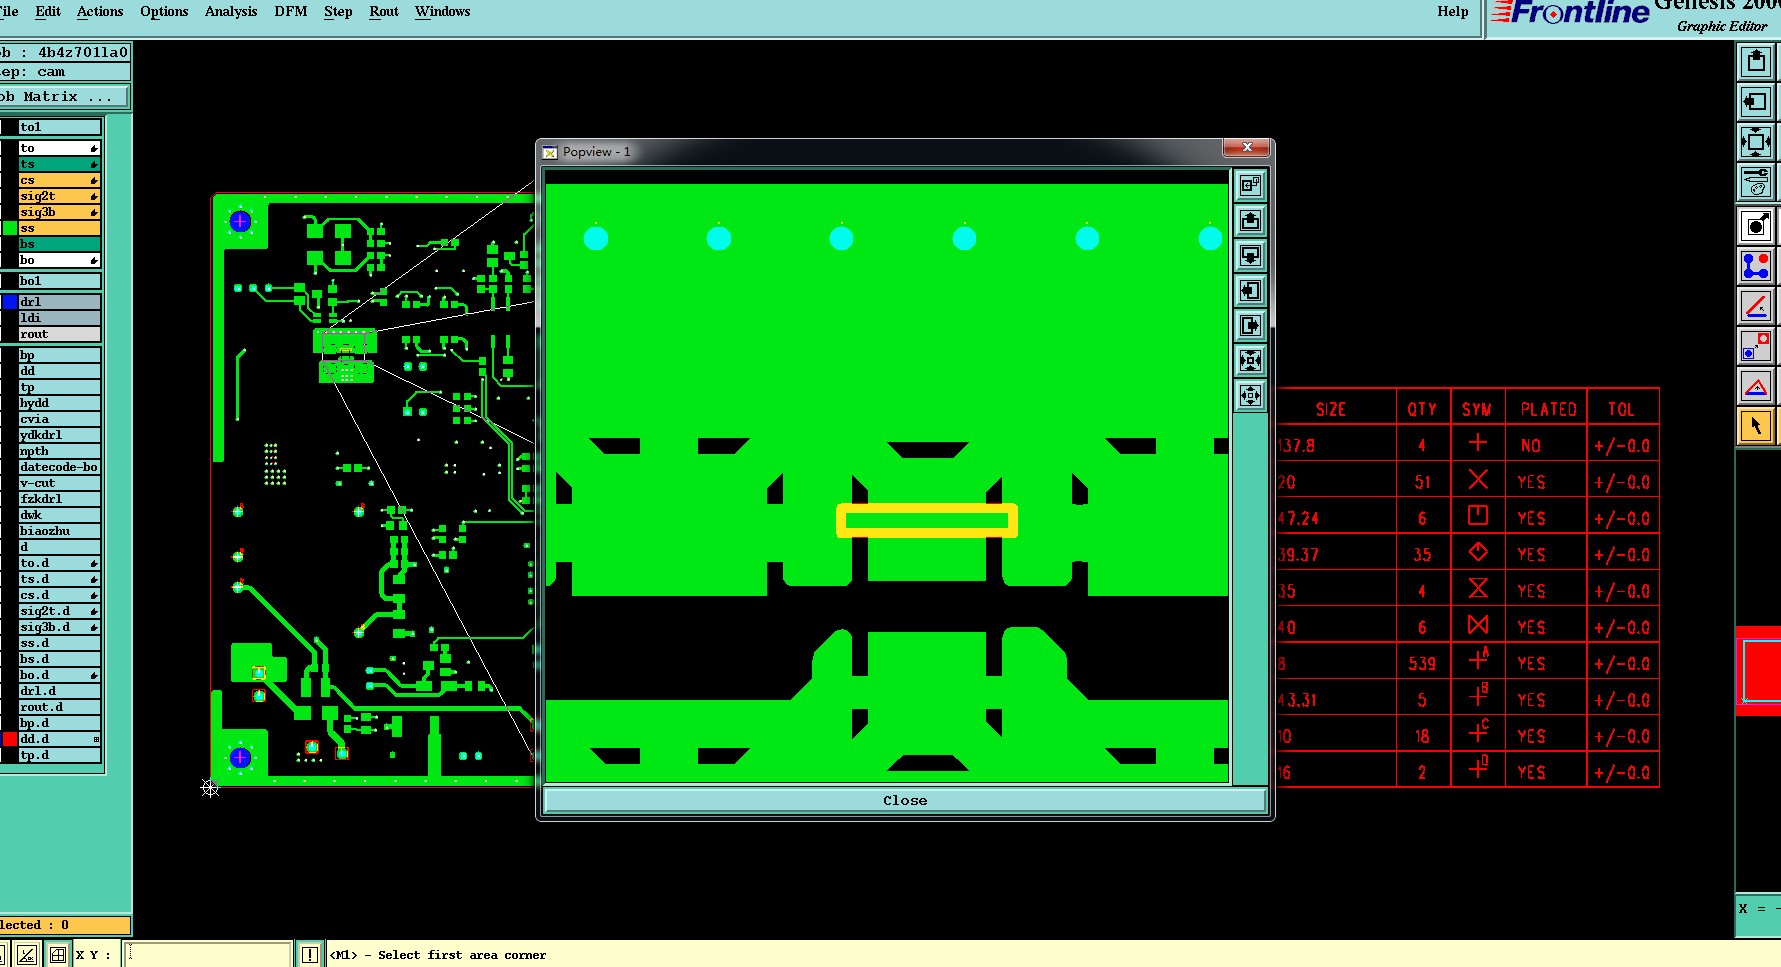Pan the Popview up using arrow icon
The height and width of the screenshot is (967, 1781).
tap(1250, 220)
